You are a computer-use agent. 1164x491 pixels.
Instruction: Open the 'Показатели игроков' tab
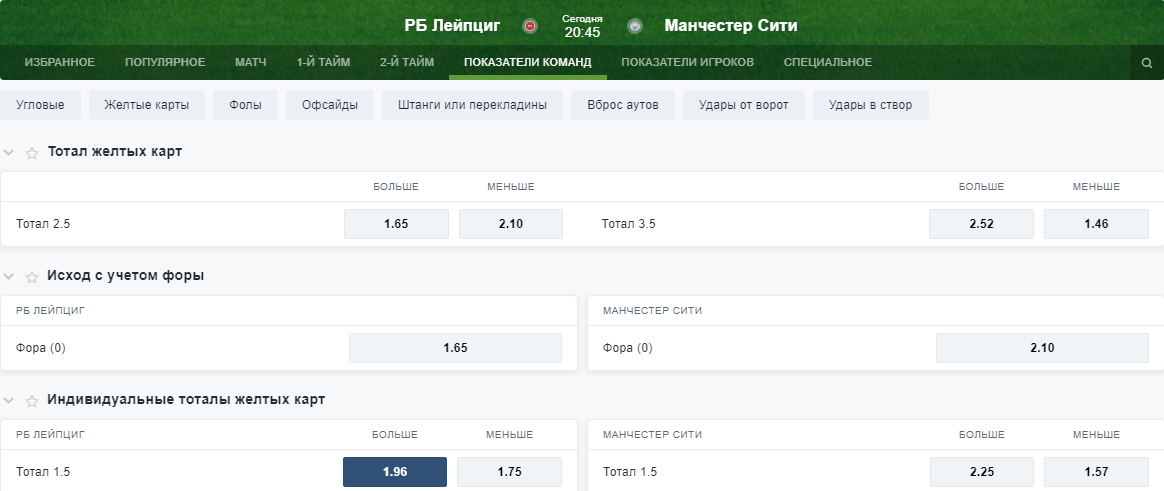tap(687, 63)
